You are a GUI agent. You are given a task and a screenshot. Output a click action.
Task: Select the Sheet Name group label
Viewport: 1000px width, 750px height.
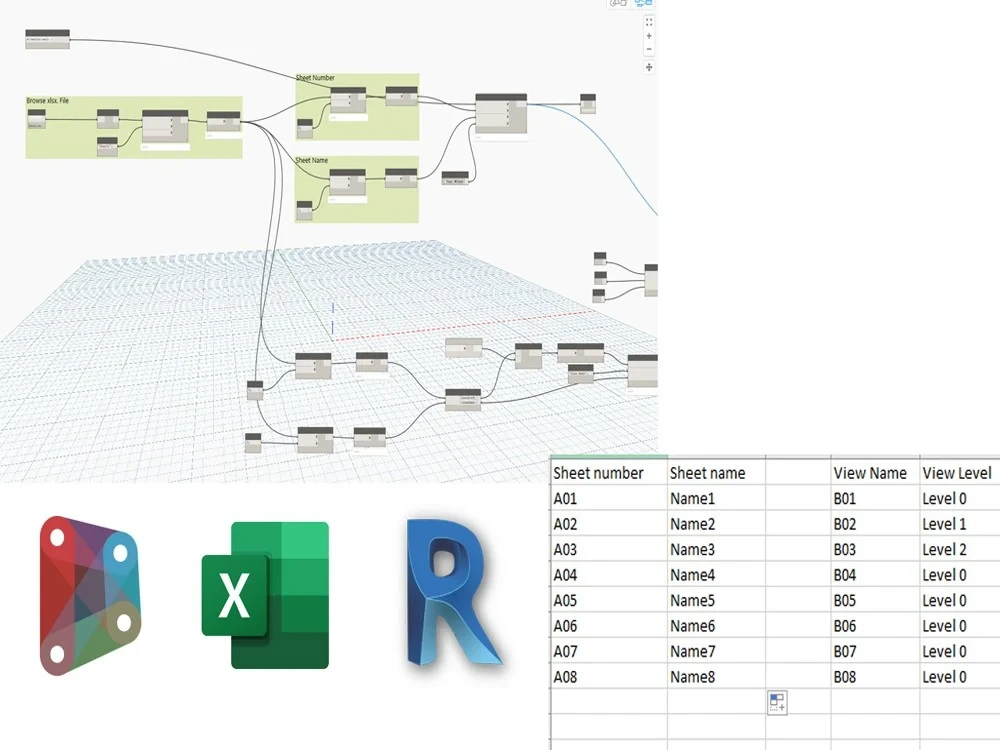pos(313,160)
